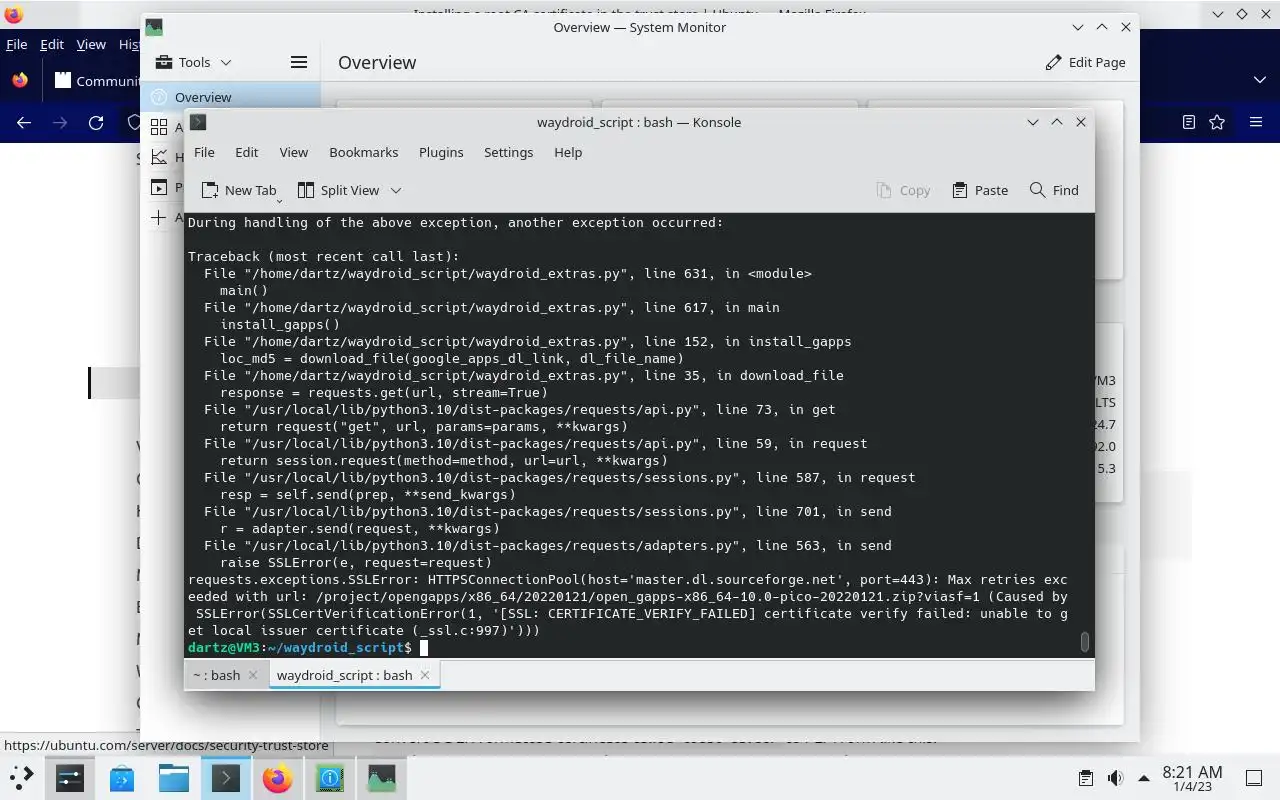Screen dimensions: 1280x800
Task: Click the New Tab toolbar button in Konsole
Action: click(x=239, y=190)
